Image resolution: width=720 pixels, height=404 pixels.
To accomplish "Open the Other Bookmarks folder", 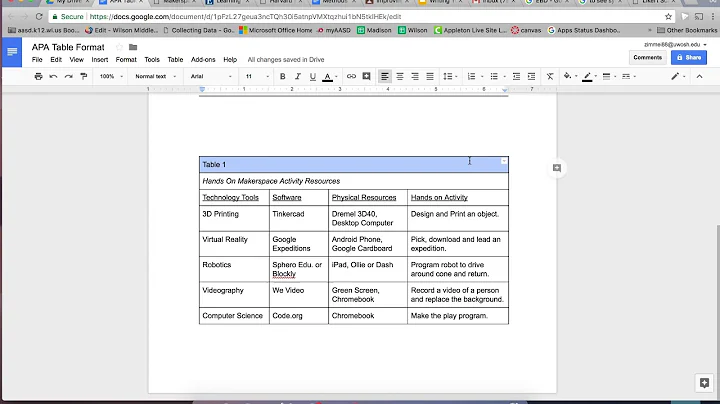I will pos(687,30).
